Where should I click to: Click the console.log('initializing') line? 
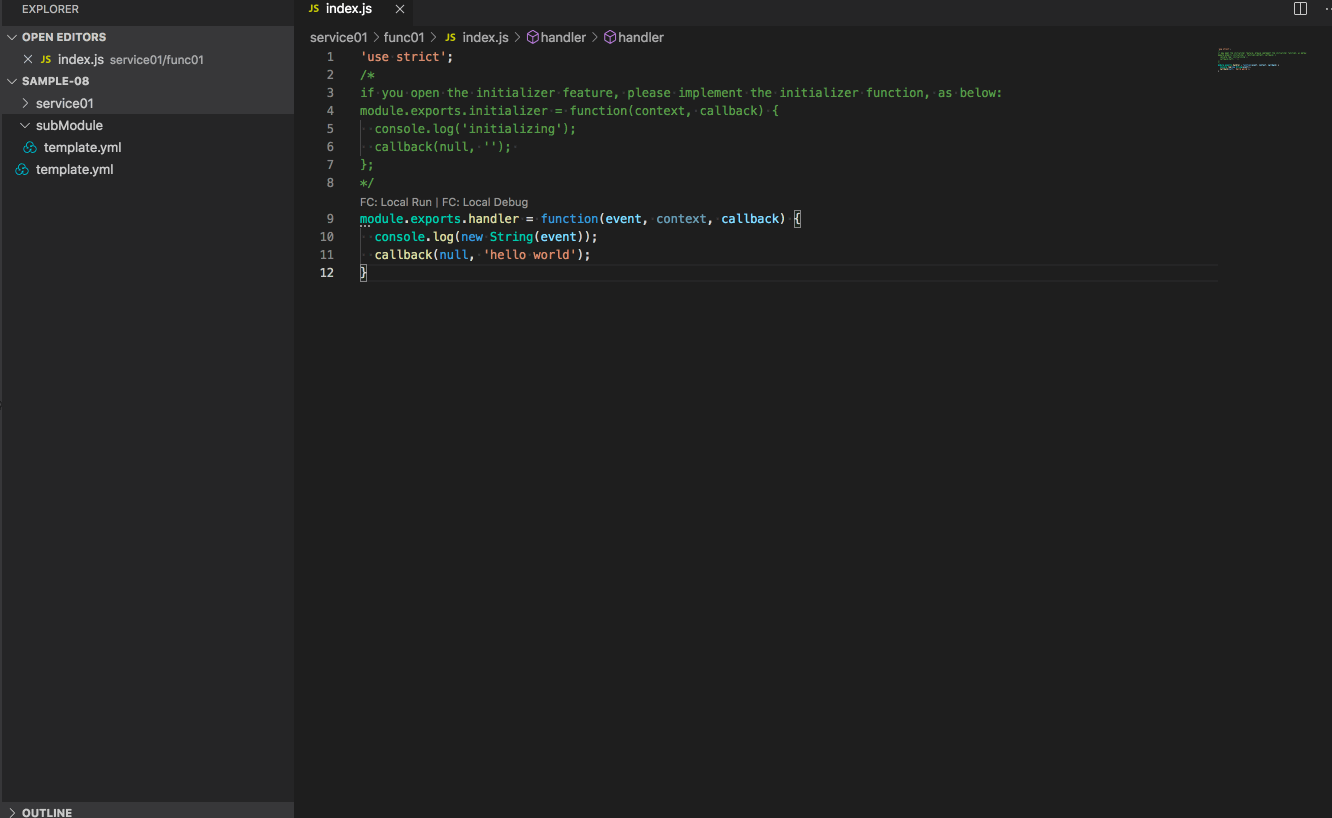475,129
